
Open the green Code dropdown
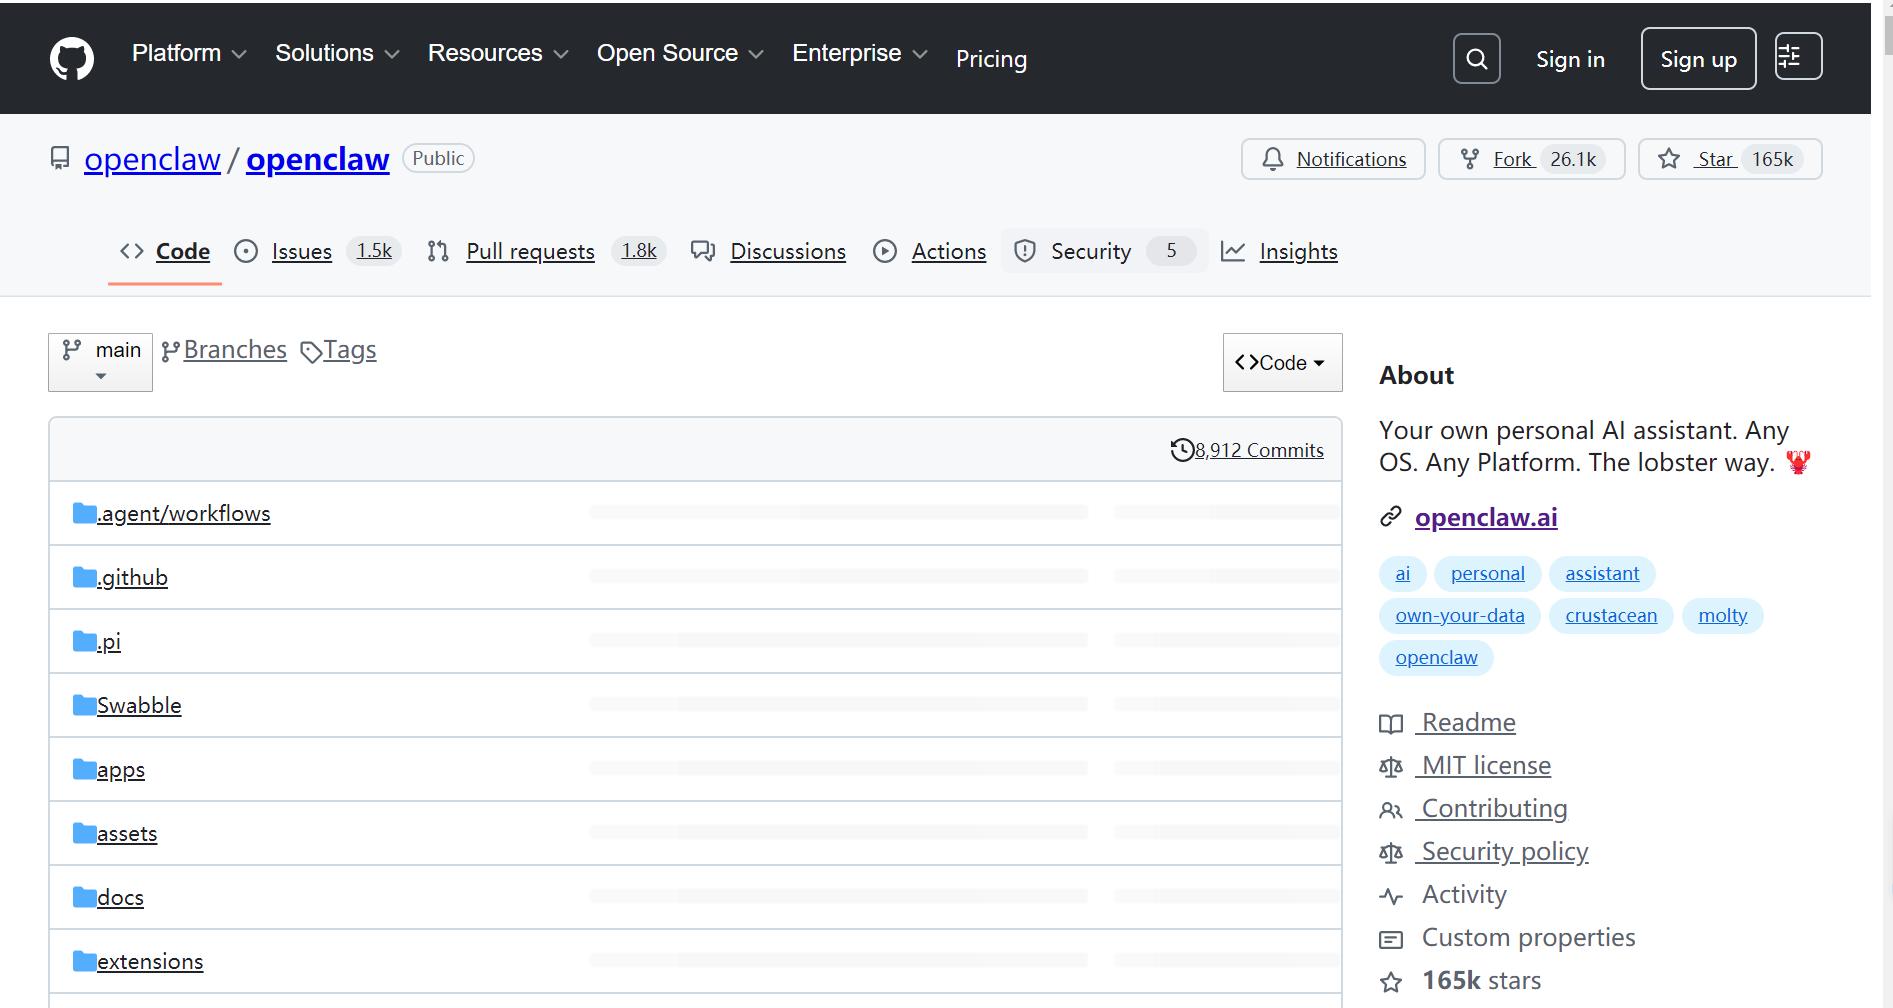click(1281, 362)
